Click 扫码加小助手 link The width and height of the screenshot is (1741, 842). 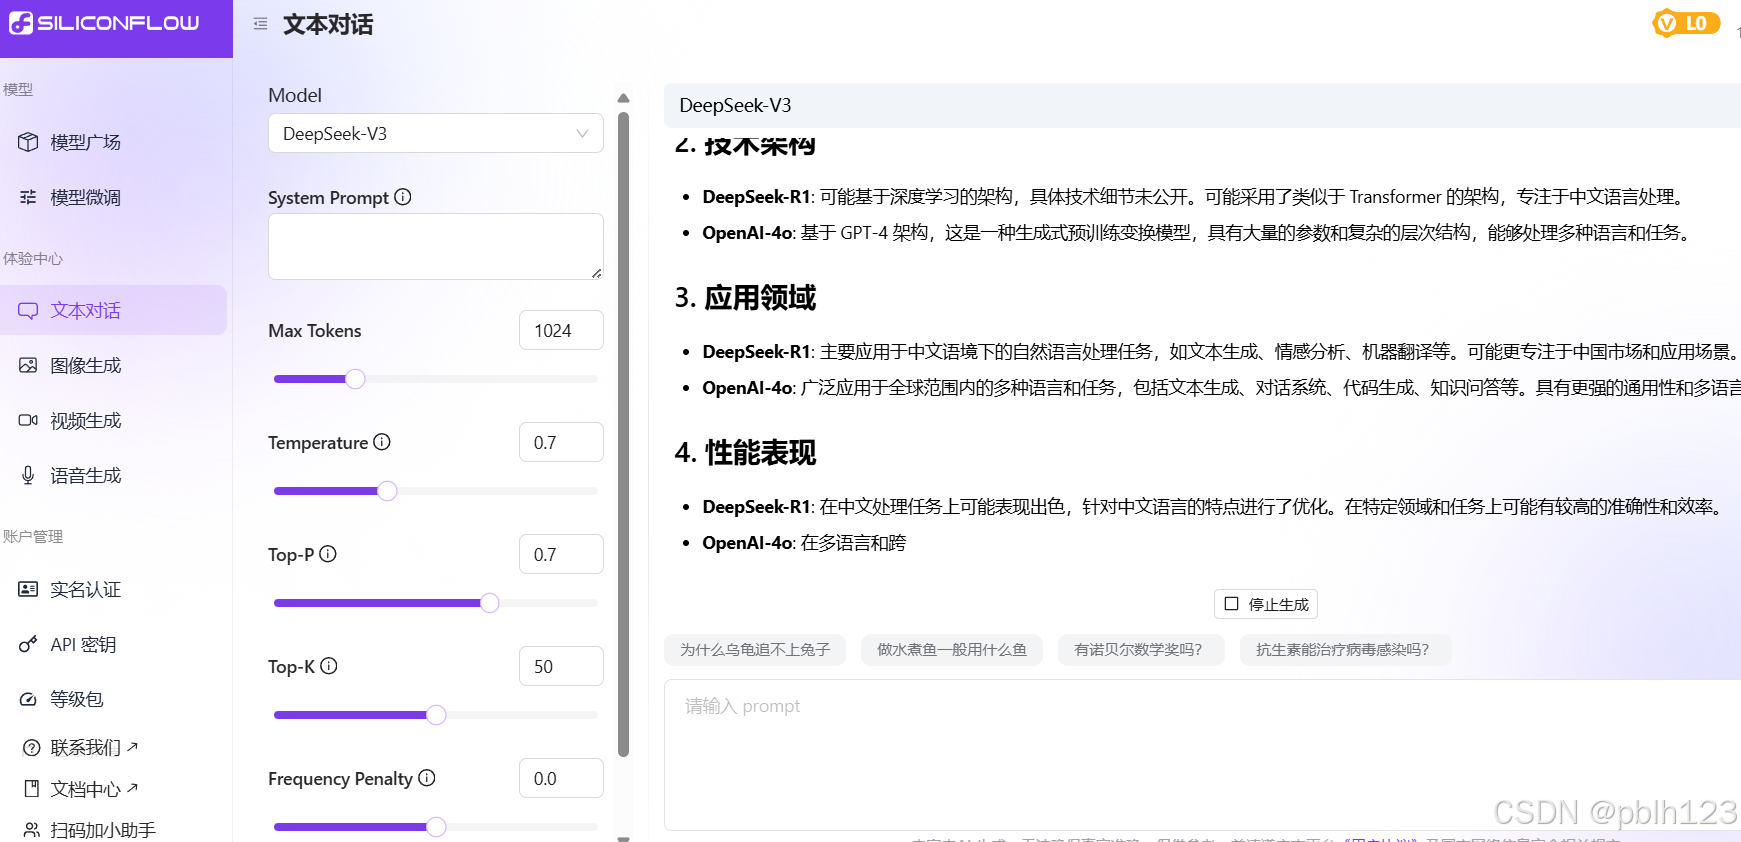coord(103,829)
